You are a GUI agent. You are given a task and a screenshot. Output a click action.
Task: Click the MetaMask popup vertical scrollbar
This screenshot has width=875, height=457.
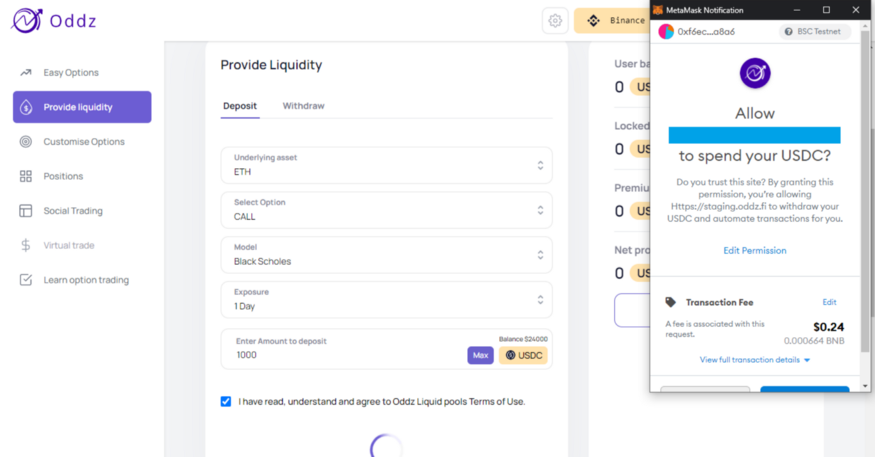(865, 193)
